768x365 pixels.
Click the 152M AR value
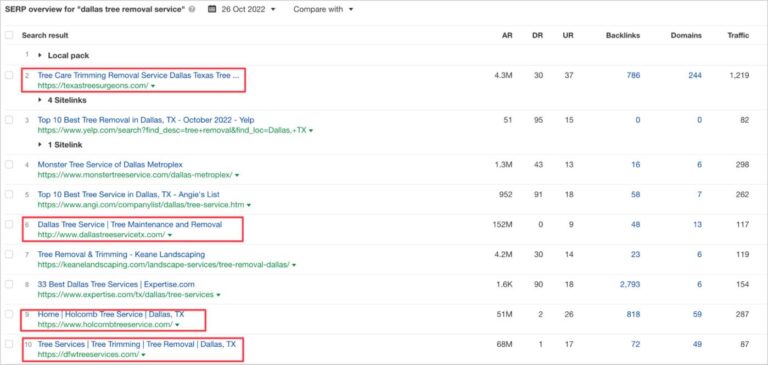503,224
